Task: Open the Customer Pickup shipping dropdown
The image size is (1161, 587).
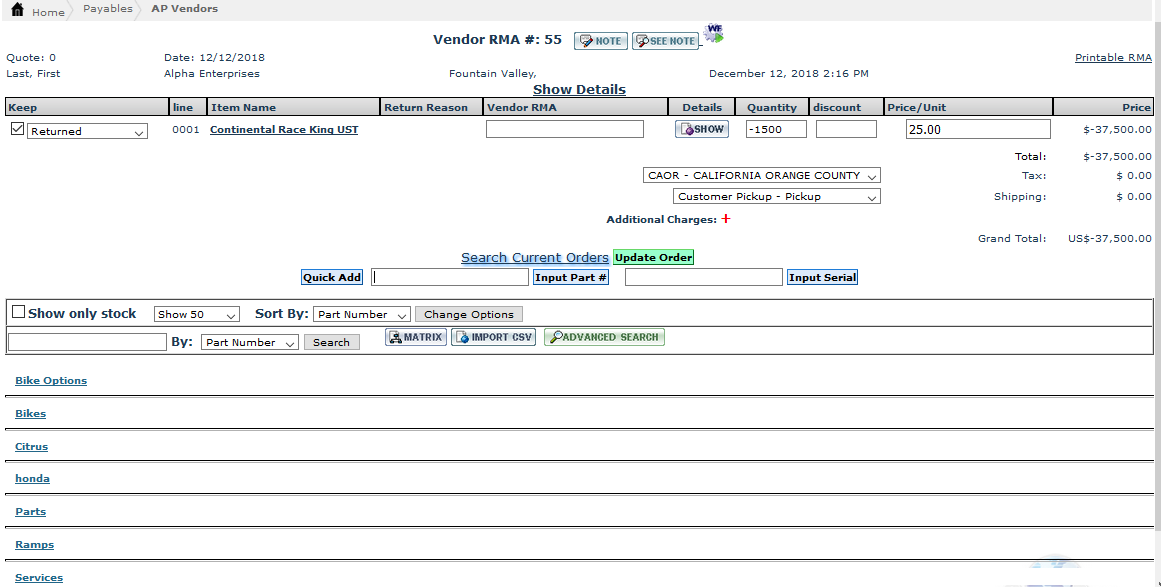Action: 776,197
